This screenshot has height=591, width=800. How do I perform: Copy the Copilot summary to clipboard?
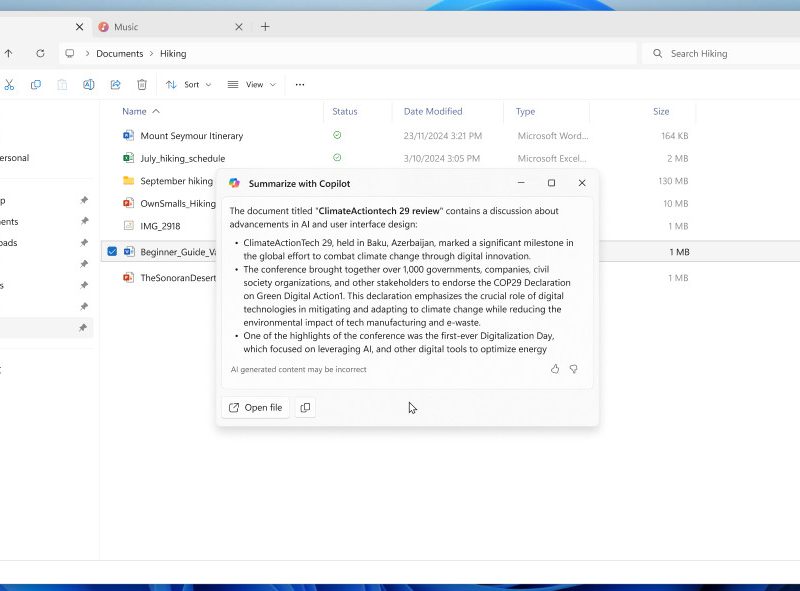[305, 408]
